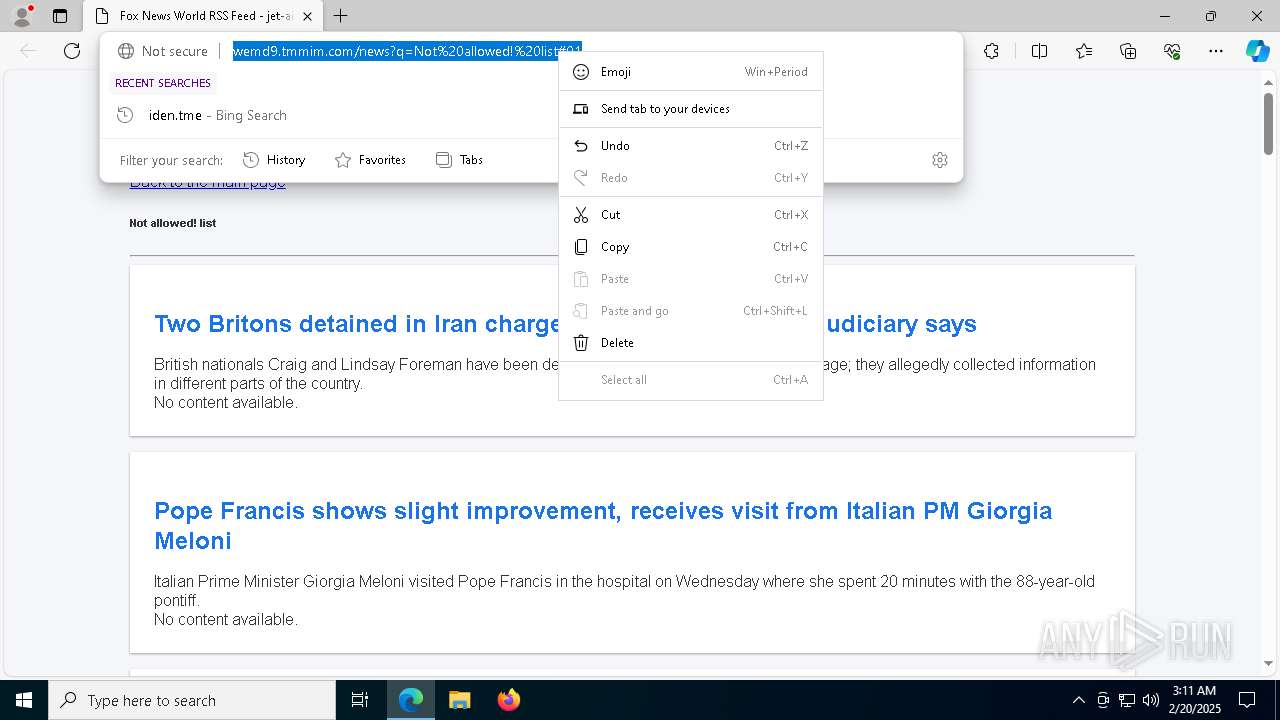Launch Firefox from the taskbar

[508, 700]
